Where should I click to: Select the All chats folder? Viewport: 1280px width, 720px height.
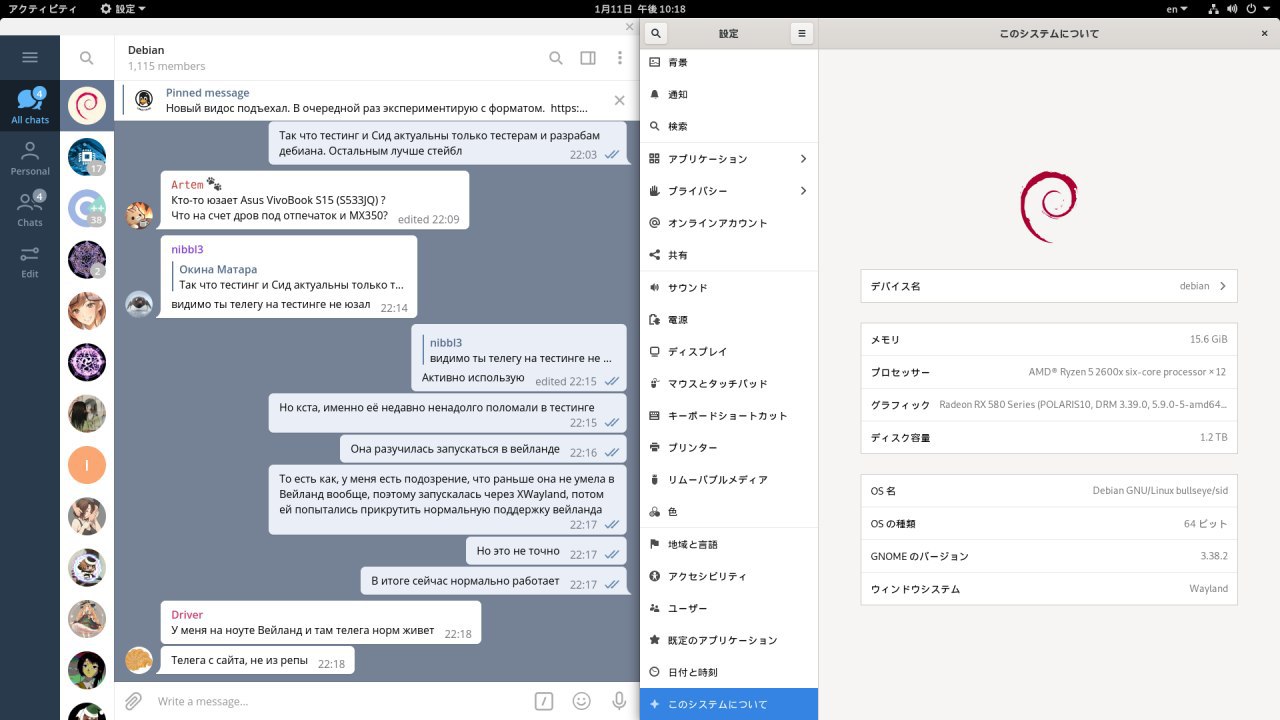click(30, 106)
